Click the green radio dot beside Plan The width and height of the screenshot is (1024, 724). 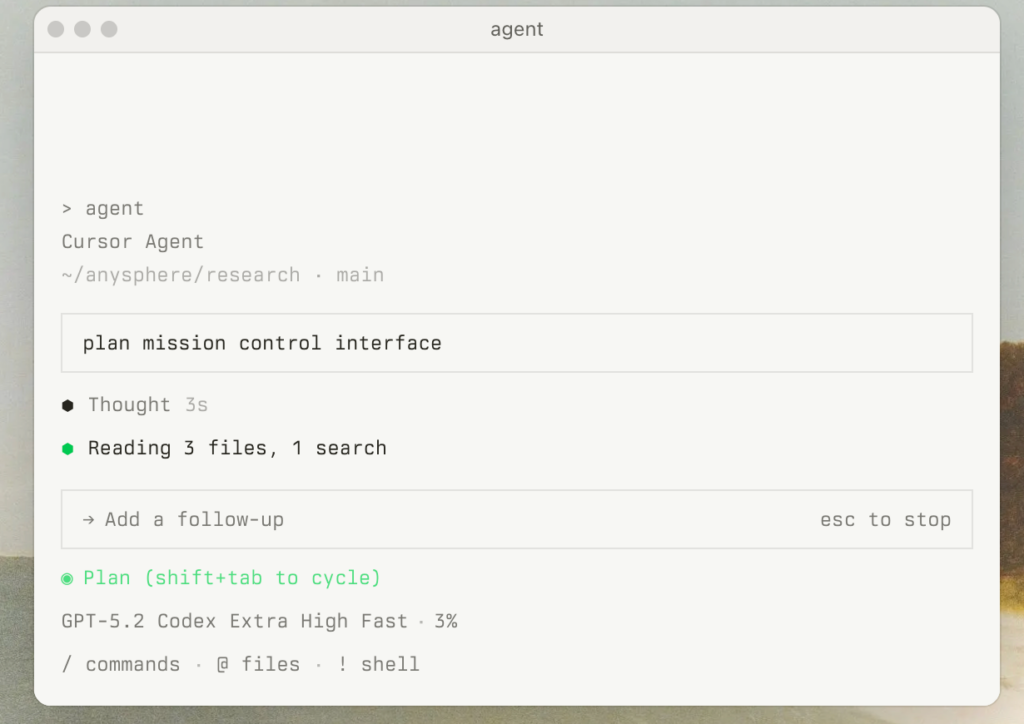[x=68, y=578]
